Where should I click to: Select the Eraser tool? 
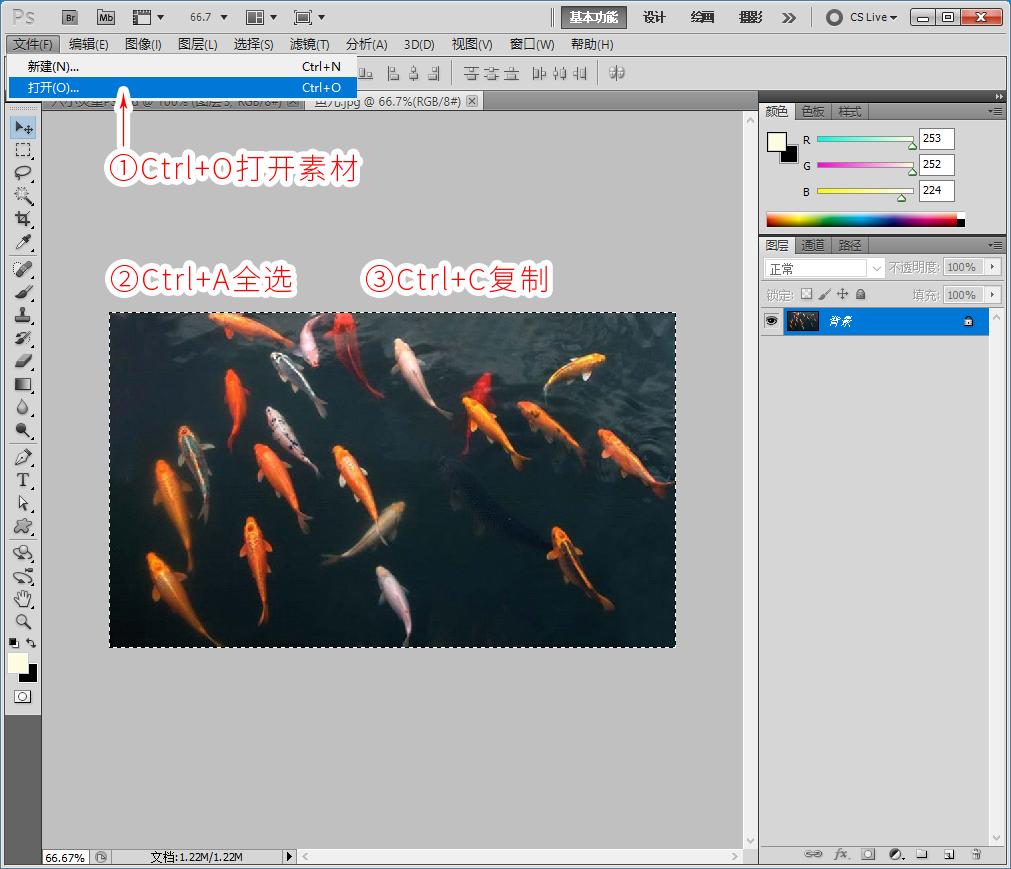point(23,361)
